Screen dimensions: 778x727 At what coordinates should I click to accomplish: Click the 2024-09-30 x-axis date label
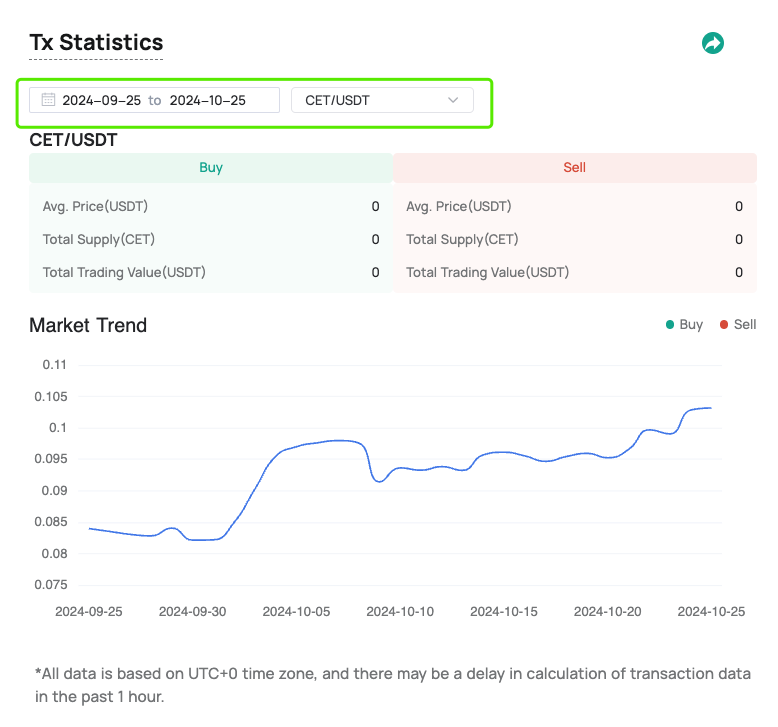tap(192, 611)
